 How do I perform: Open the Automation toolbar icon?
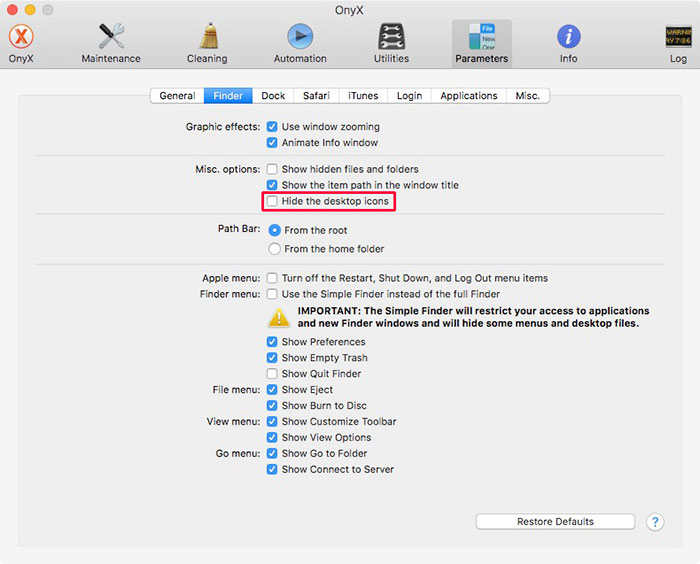(x=300, y=37)
